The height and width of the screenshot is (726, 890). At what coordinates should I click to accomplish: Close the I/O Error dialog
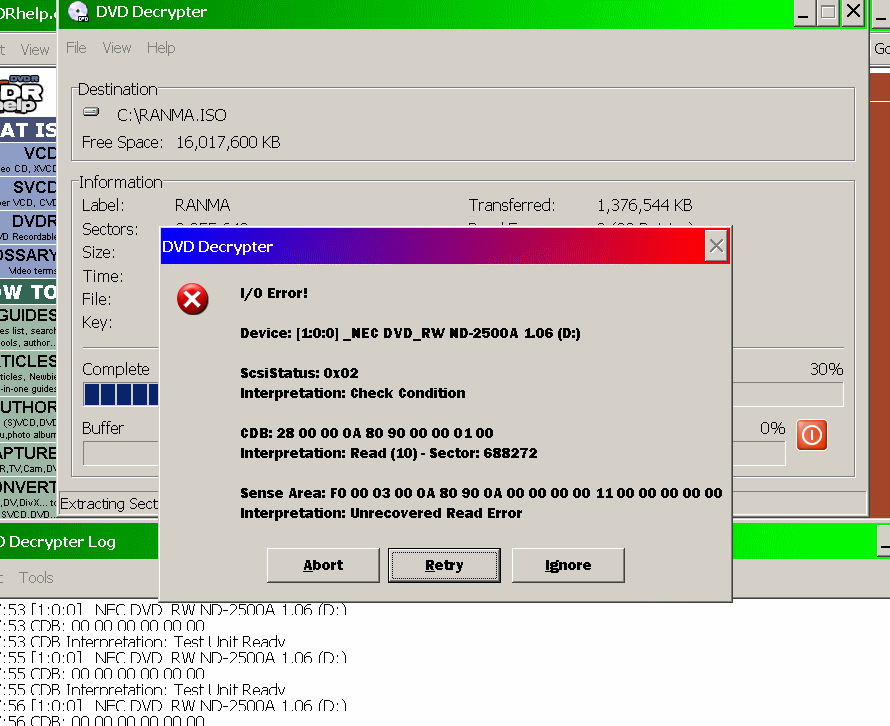716,246
